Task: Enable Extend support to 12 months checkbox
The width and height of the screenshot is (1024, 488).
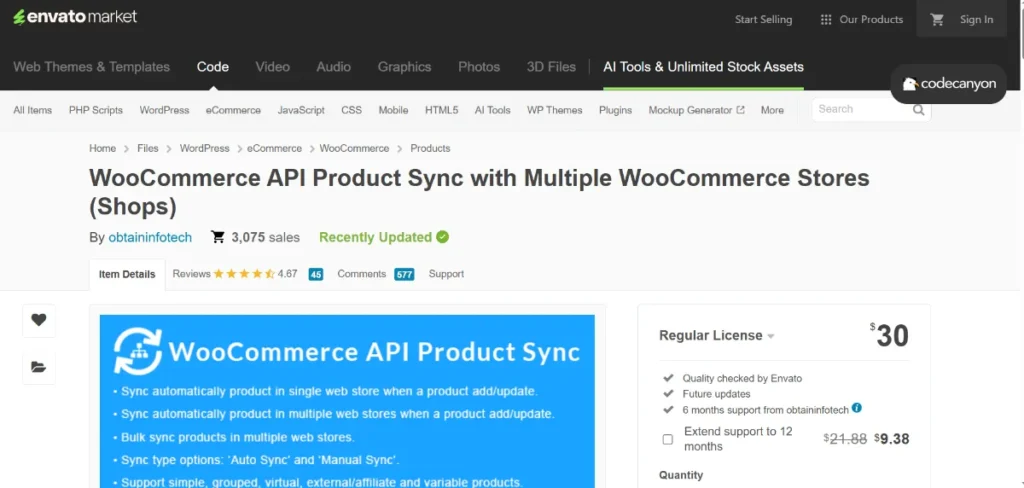Action: click(x=667, y=439)
